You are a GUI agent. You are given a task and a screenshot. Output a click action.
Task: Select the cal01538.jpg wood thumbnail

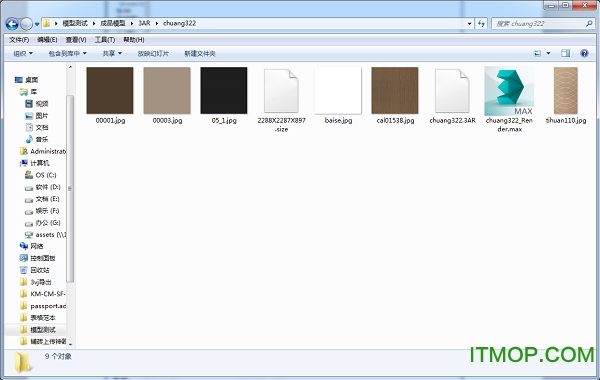point(395,91)
